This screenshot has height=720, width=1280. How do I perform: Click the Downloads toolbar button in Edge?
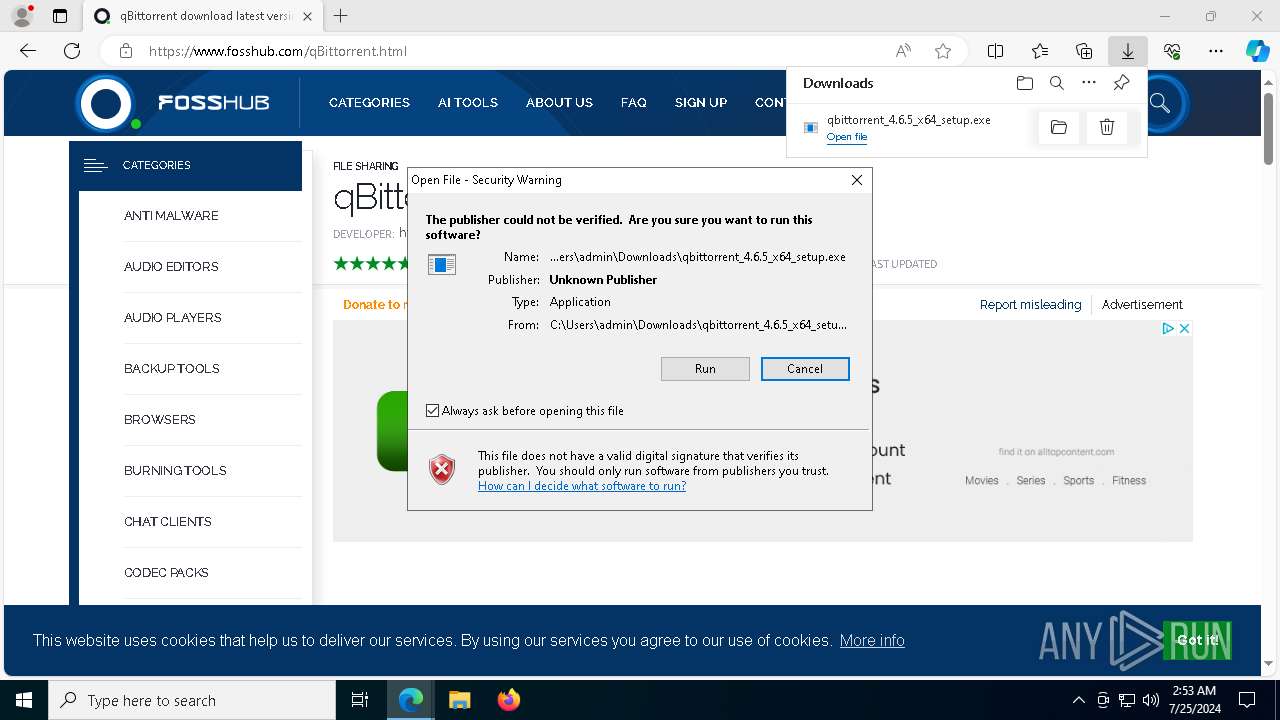tap(1127, 51)
